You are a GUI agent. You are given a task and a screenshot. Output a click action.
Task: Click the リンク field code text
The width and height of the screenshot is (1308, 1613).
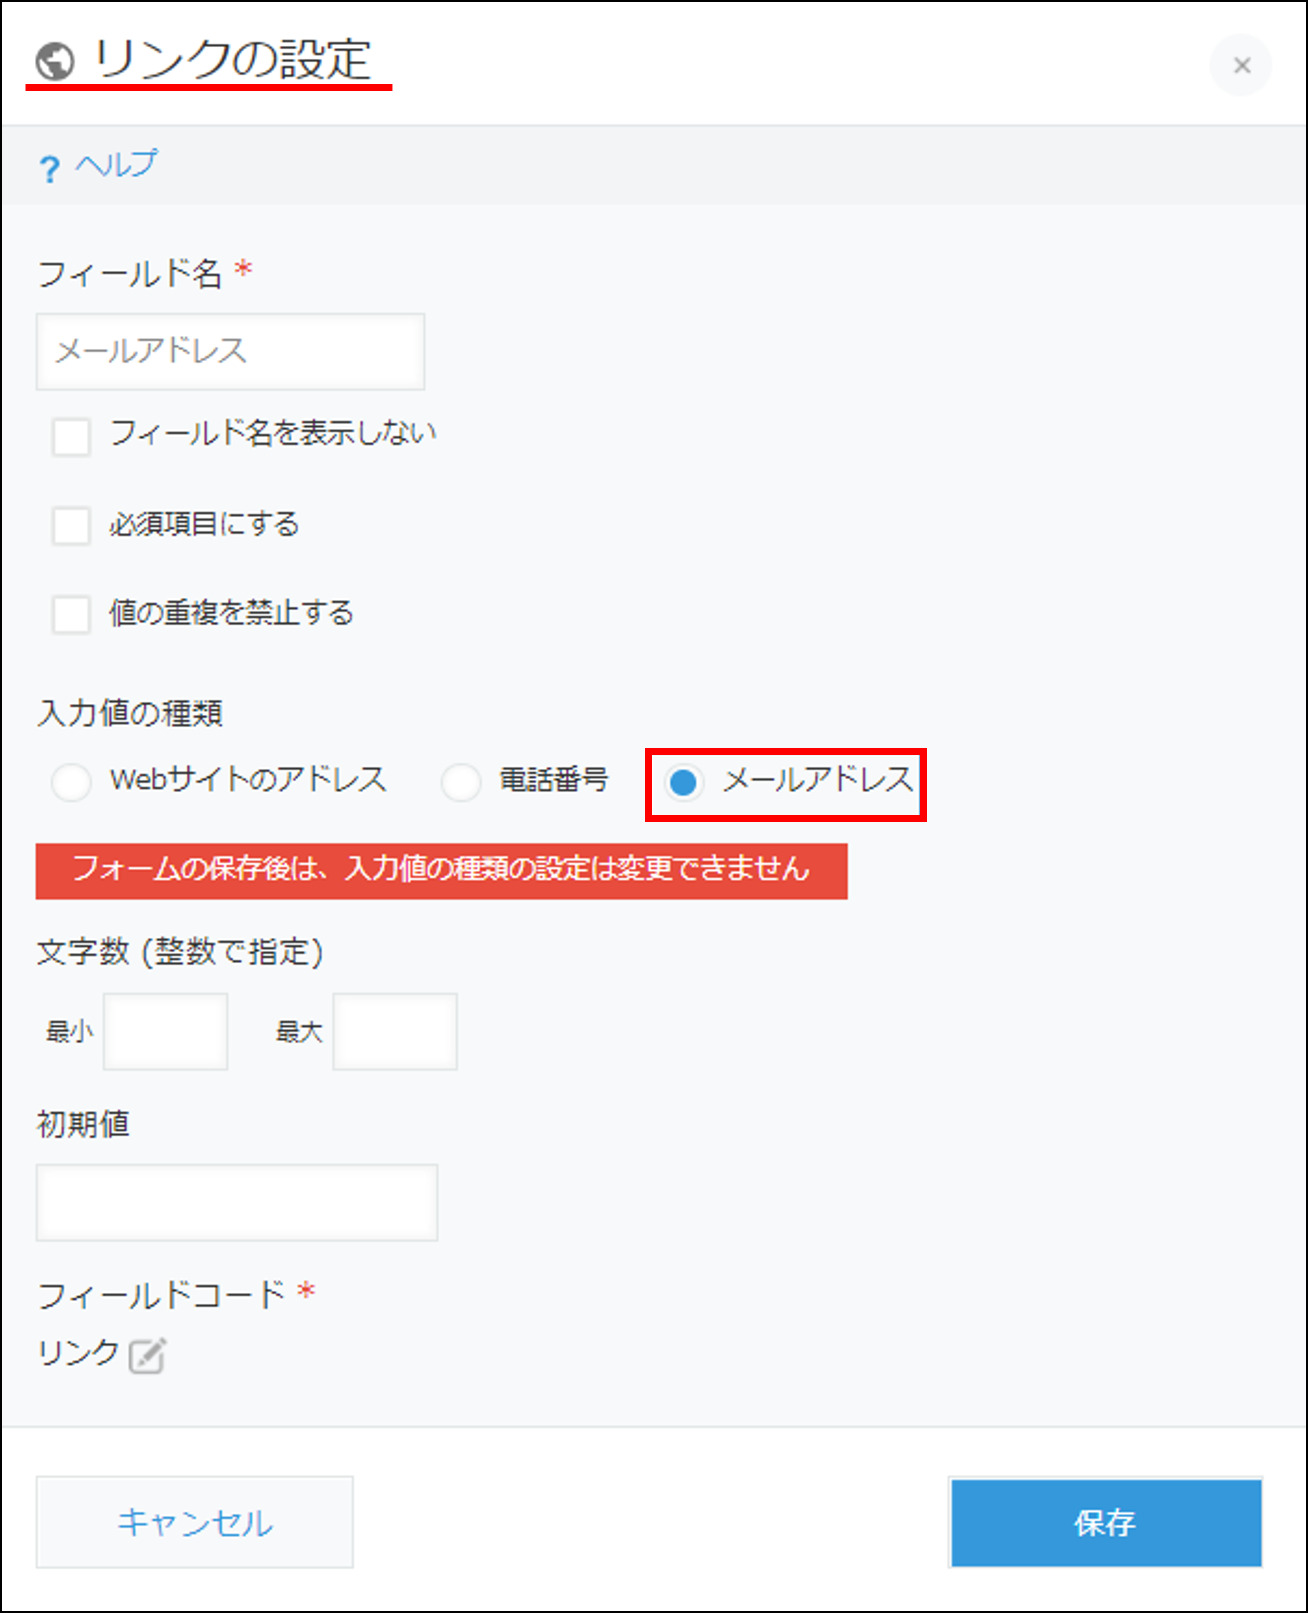pyautogui.click(x=79, y=1353)
